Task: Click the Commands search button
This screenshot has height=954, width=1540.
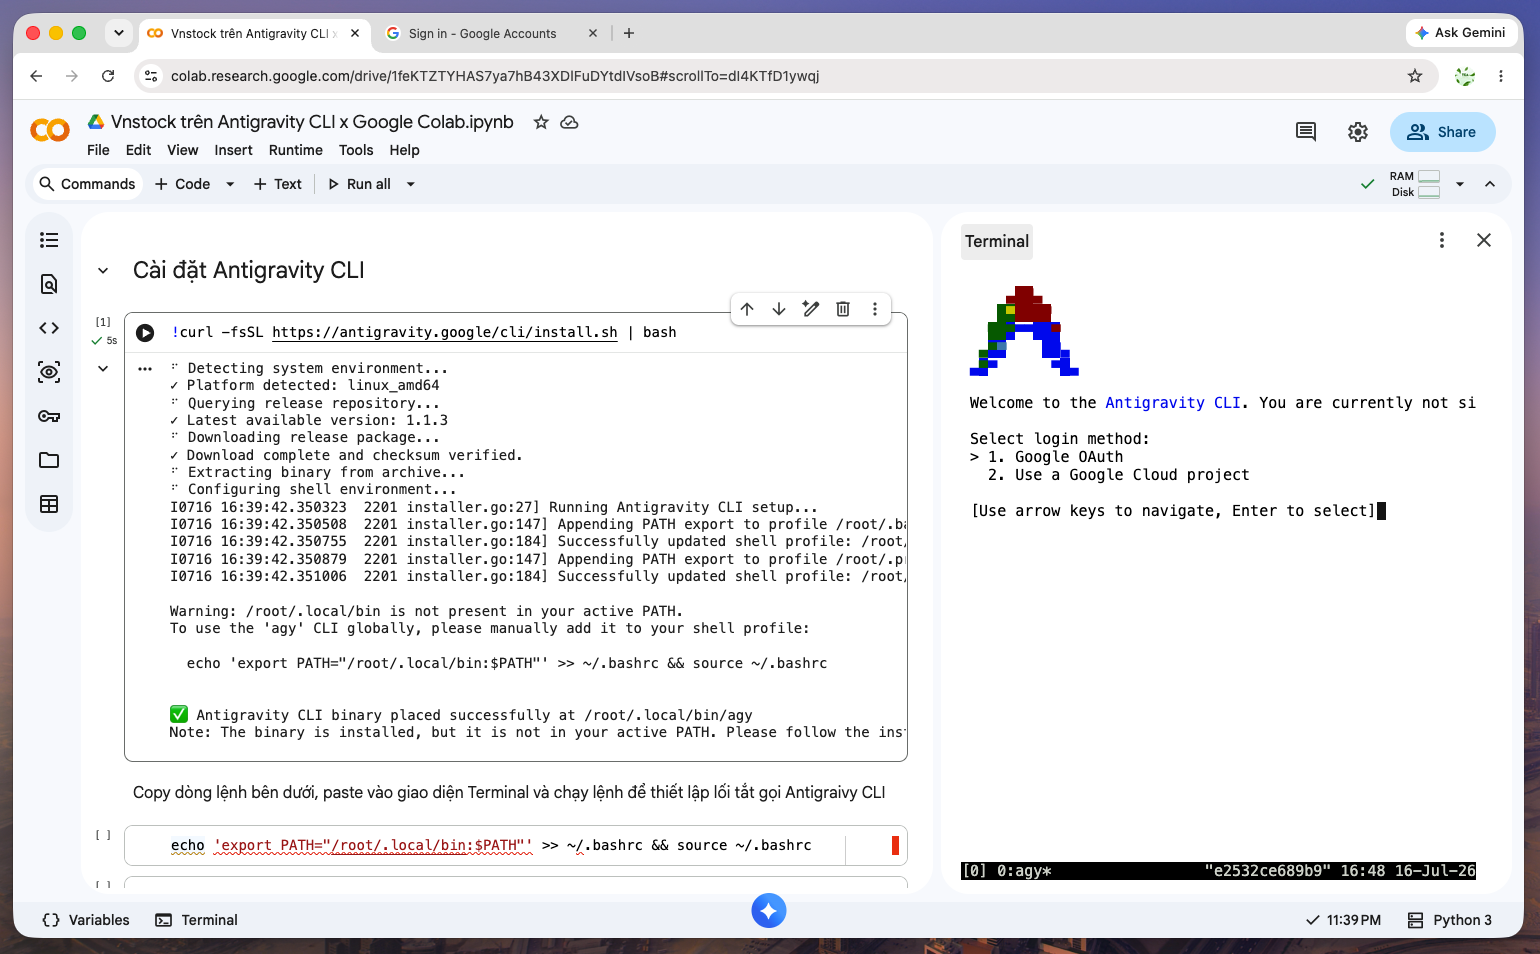Action: [x=87, y=184]
